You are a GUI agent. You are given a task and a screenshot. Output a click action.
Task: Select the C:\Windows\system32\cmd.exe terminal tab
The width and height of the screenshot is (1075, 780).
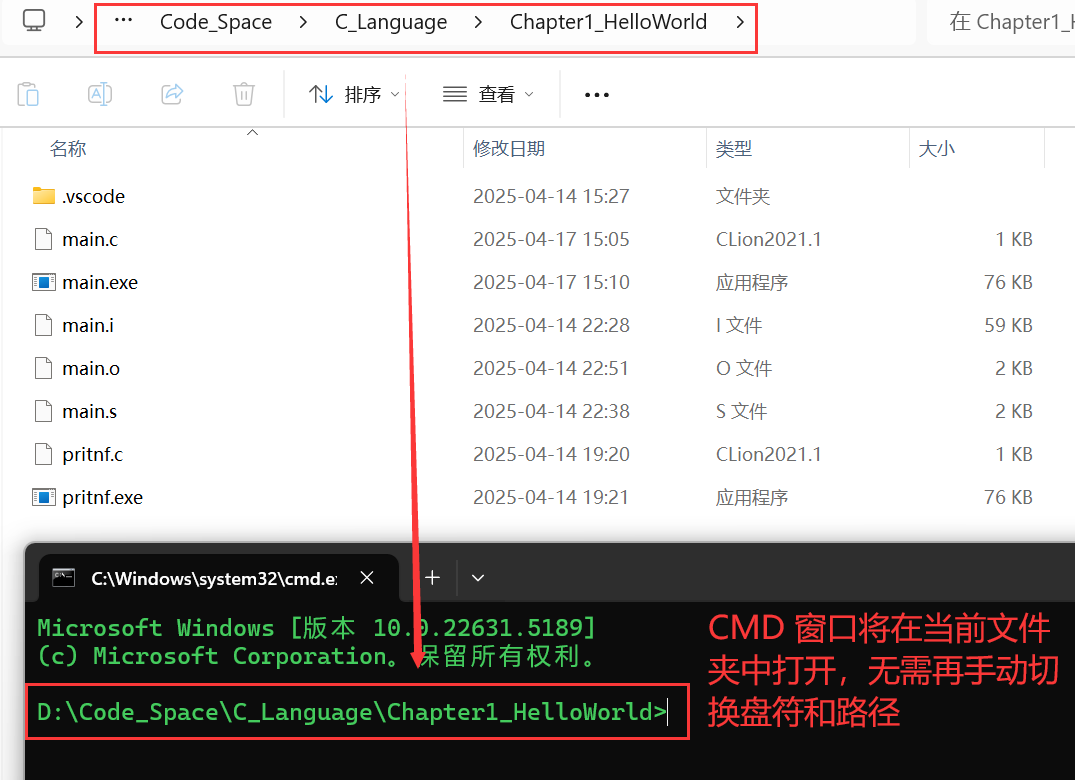pos(219,578)
